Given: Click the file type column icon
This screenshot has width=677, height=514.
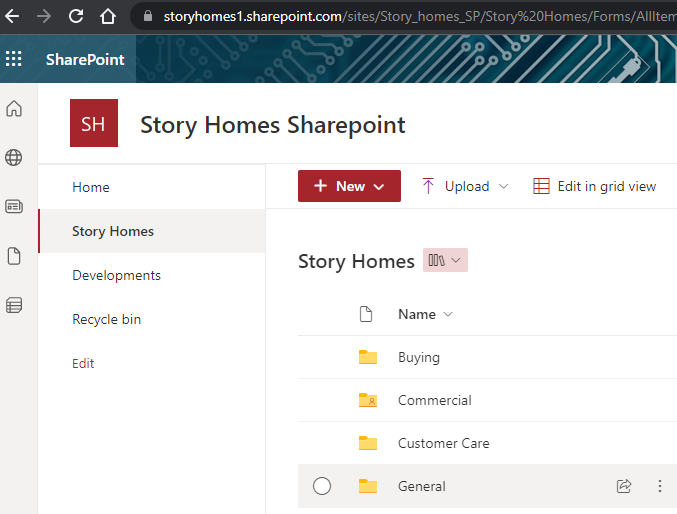Looking at the screenshot, I should tap(366, 314).
